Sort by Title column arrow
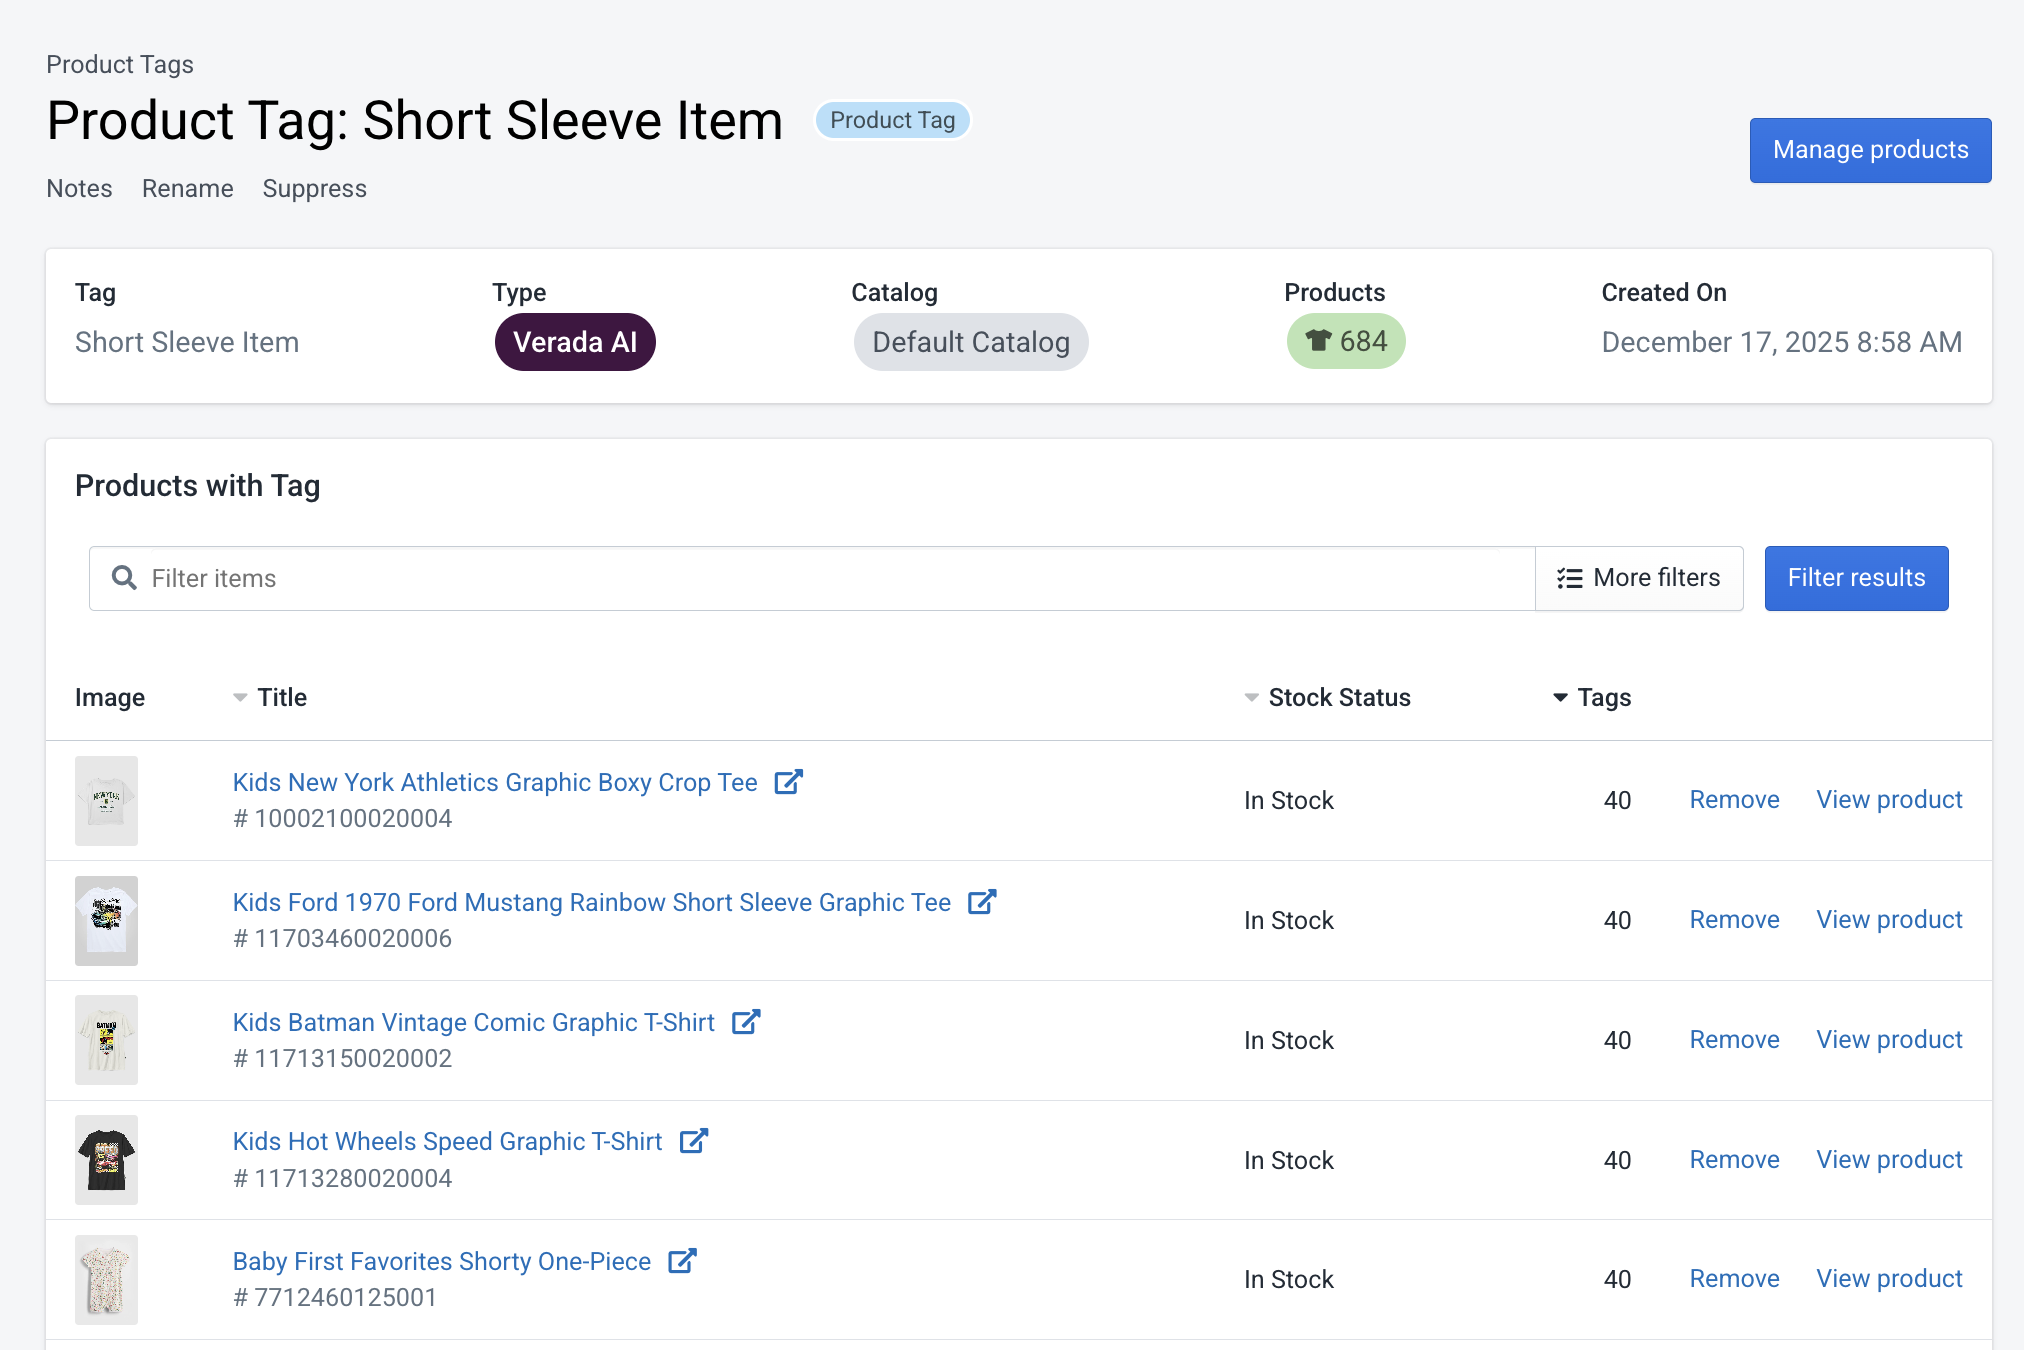 (x=240, y=697)
